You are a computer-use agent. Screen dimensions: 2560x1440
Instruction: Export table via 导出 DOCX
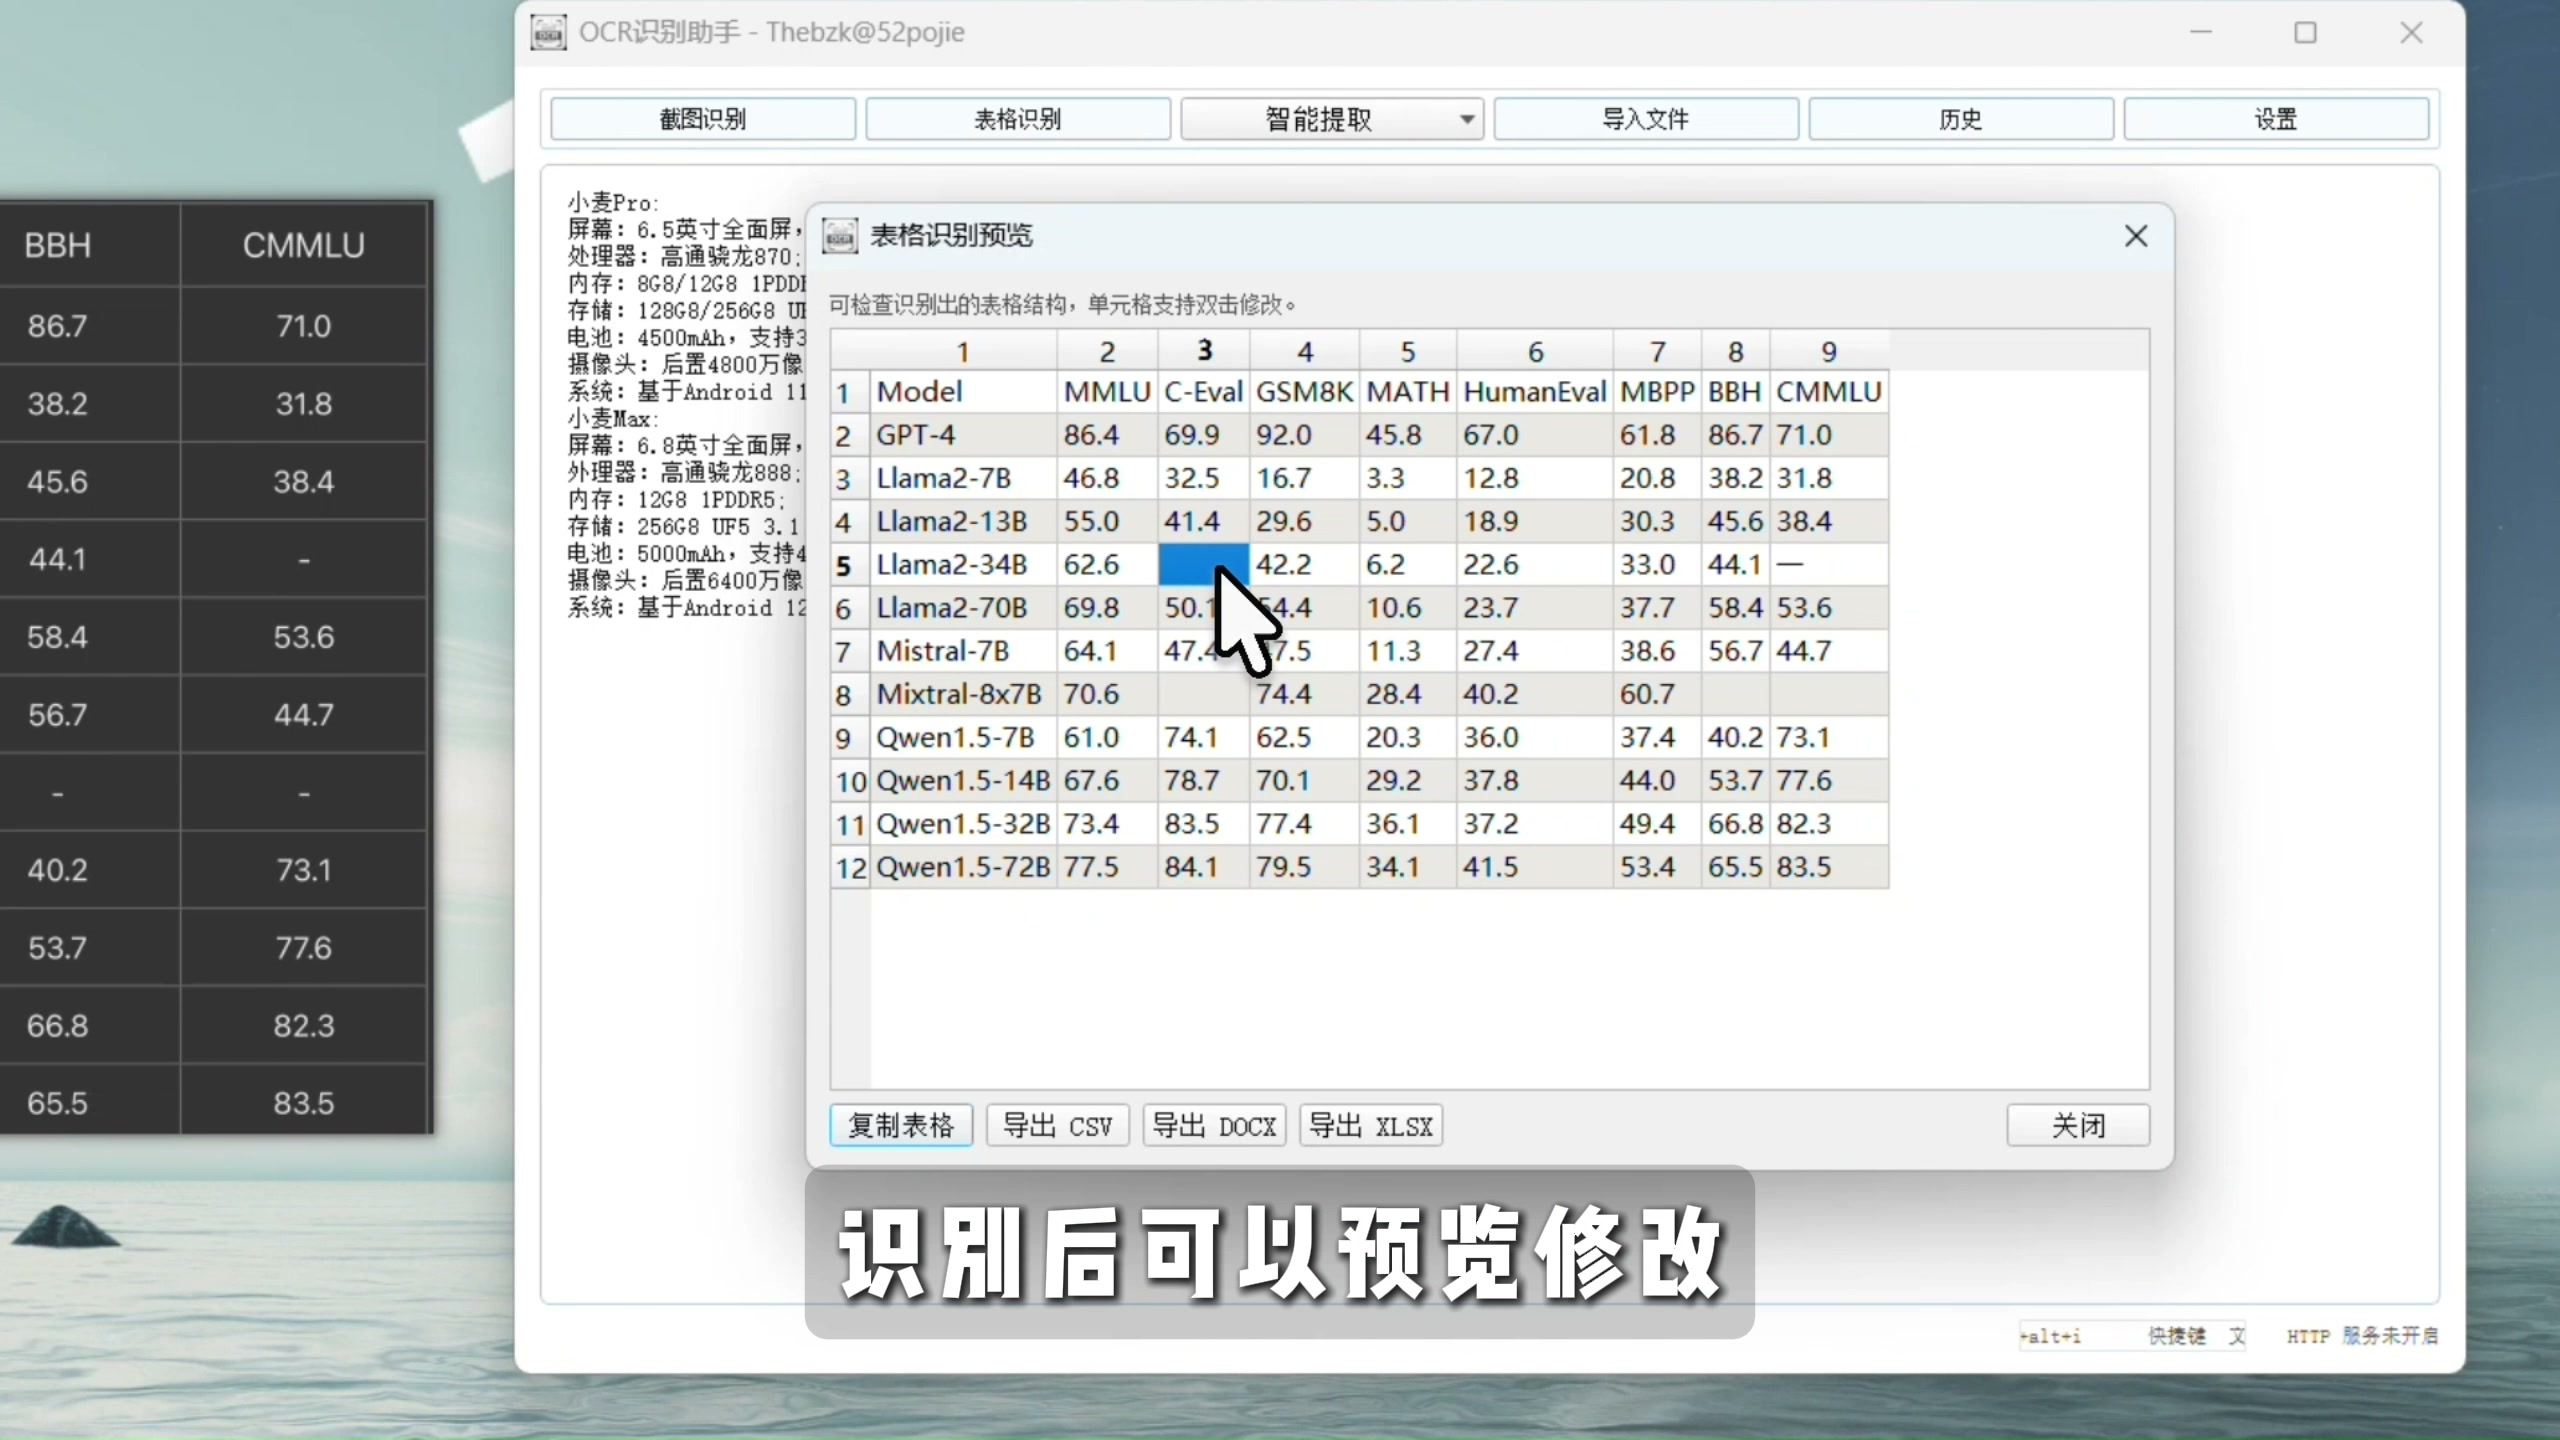pyautogui.click(x=1214, y=1126)
